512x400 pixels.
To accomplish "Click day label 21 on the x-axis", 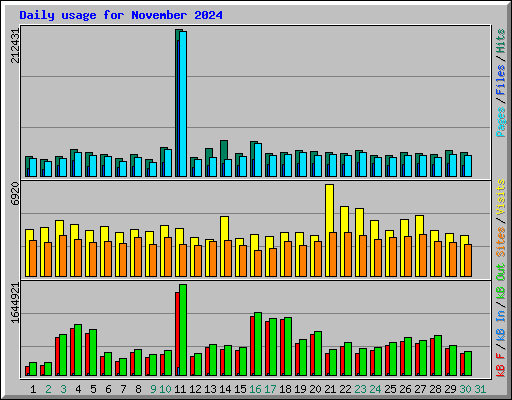I will coord(330,389).
